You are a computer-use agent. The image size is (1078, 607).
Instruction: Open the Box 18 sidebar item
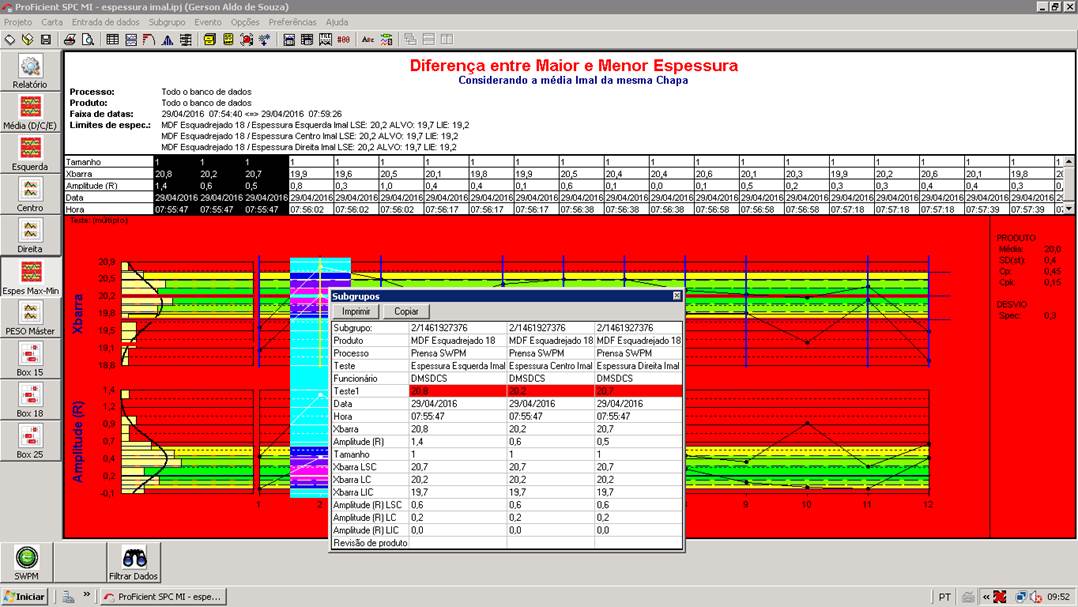click(30, 401)
